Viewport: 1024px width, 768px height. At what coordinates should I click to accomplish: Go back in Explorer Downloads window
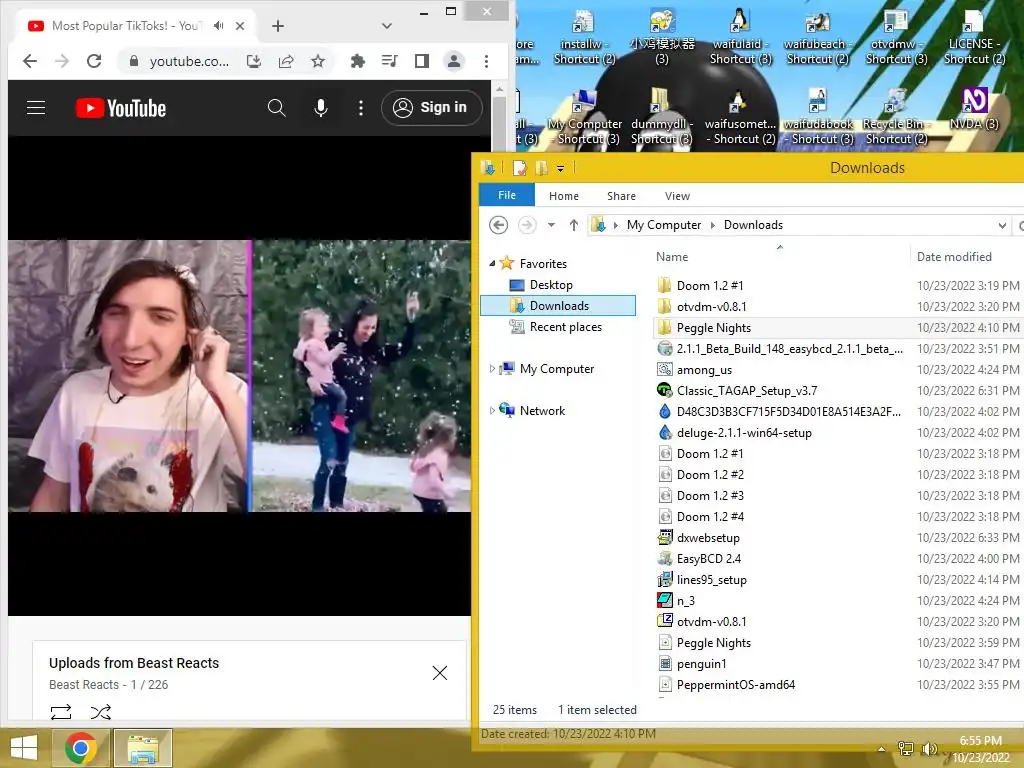(498, 225)
